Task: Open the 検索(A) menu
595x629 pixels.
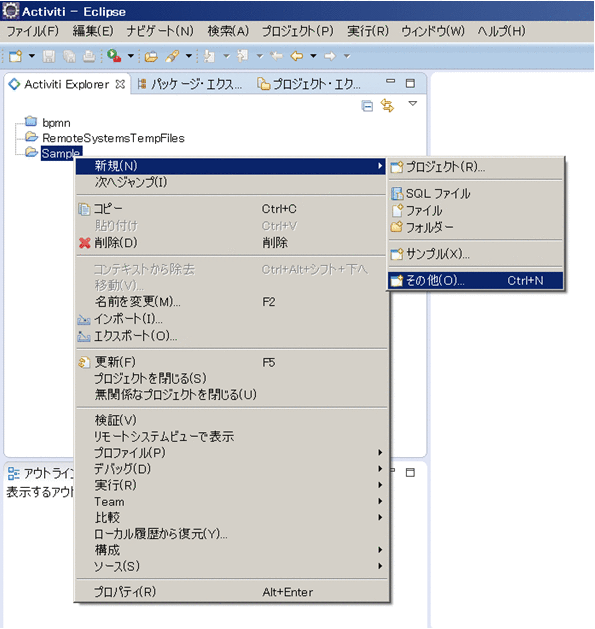Action: (228, 31)
